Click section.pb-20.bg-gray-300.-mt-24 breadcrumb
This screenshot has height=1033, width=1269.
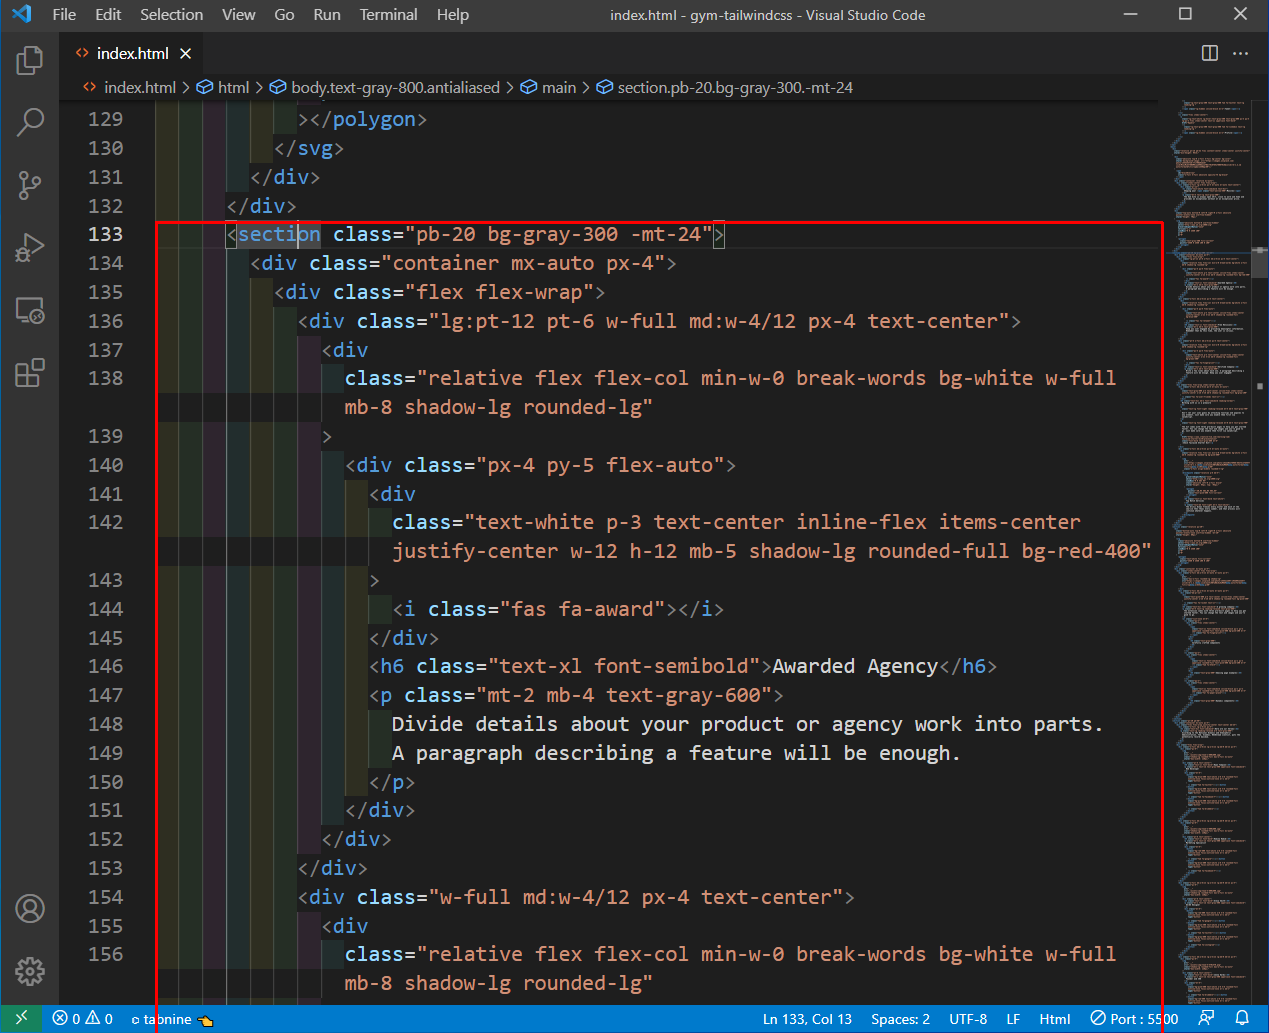pyautogui.click(x=735, y=88)
